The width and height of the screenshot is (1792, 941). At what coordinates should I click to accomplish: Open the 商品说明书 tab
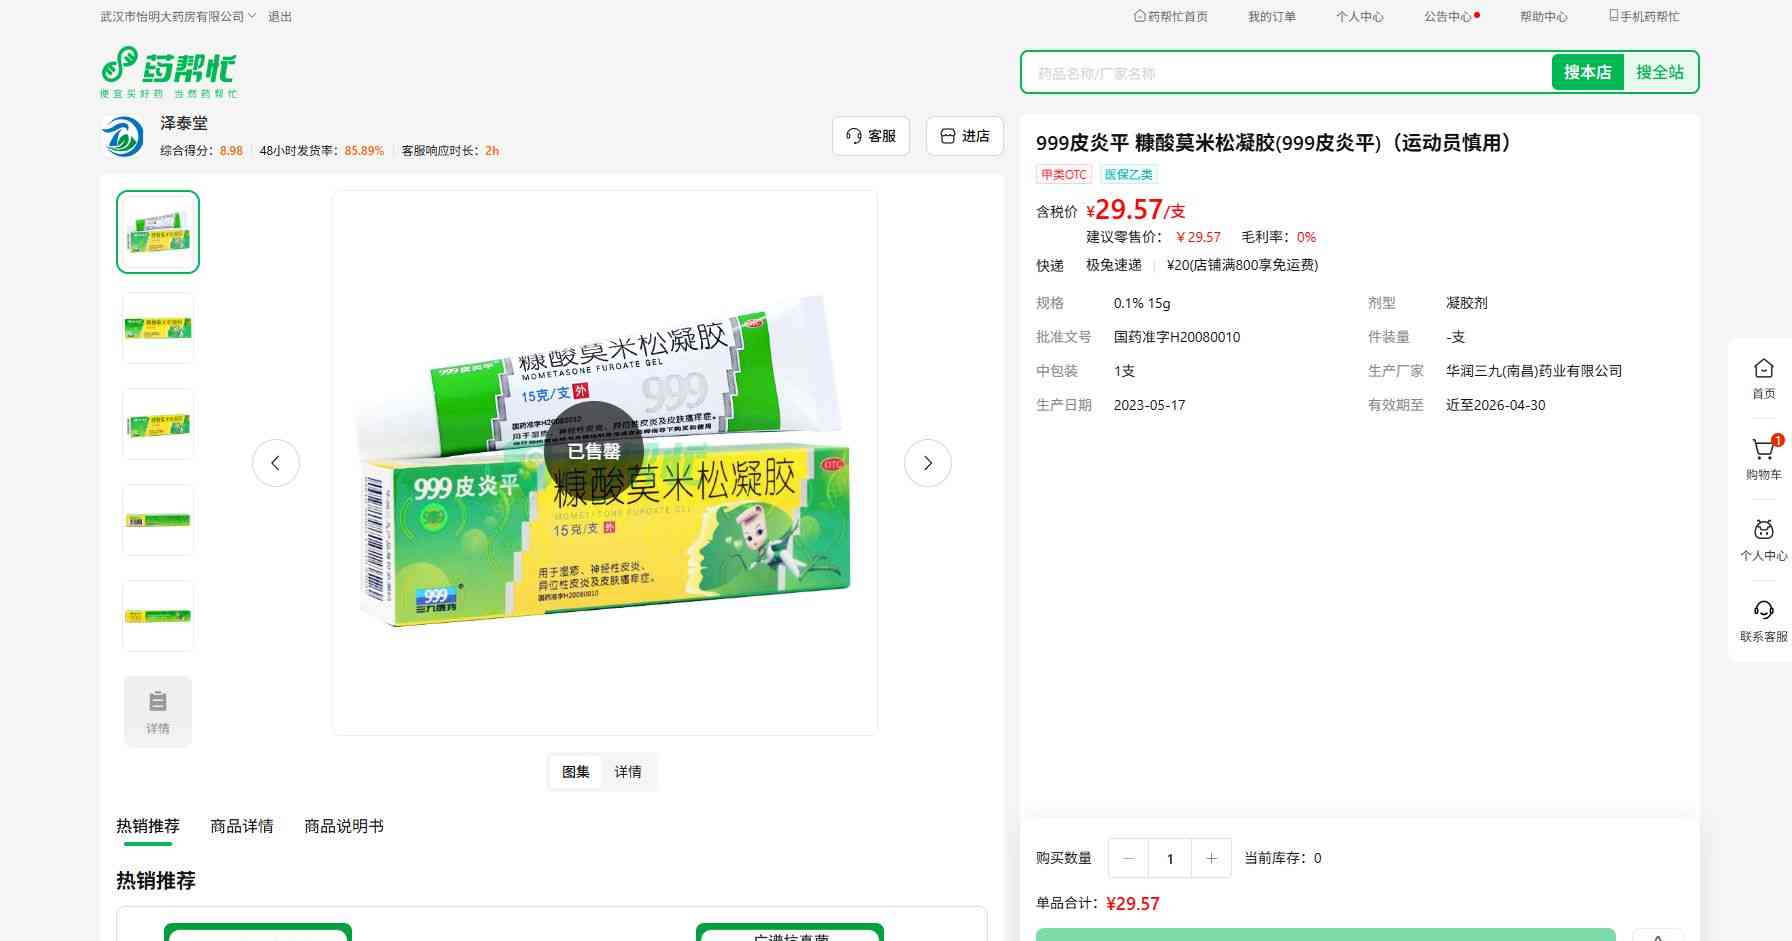pyautogui.click(x=343, y=826)
